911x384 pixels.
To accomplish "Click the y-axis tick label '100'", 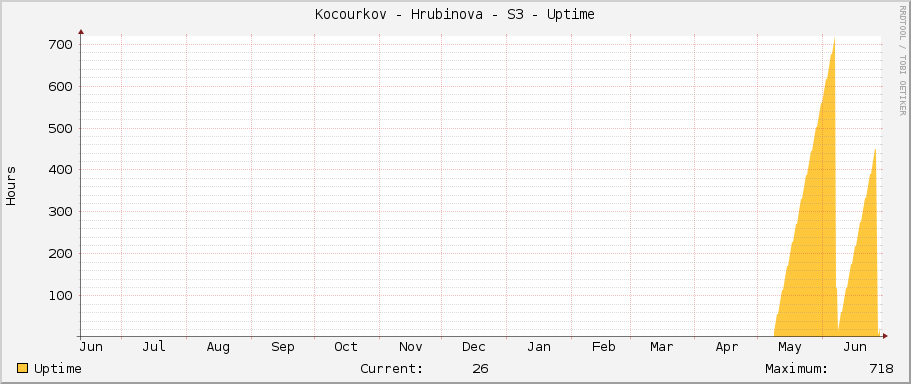I will 60,296.
